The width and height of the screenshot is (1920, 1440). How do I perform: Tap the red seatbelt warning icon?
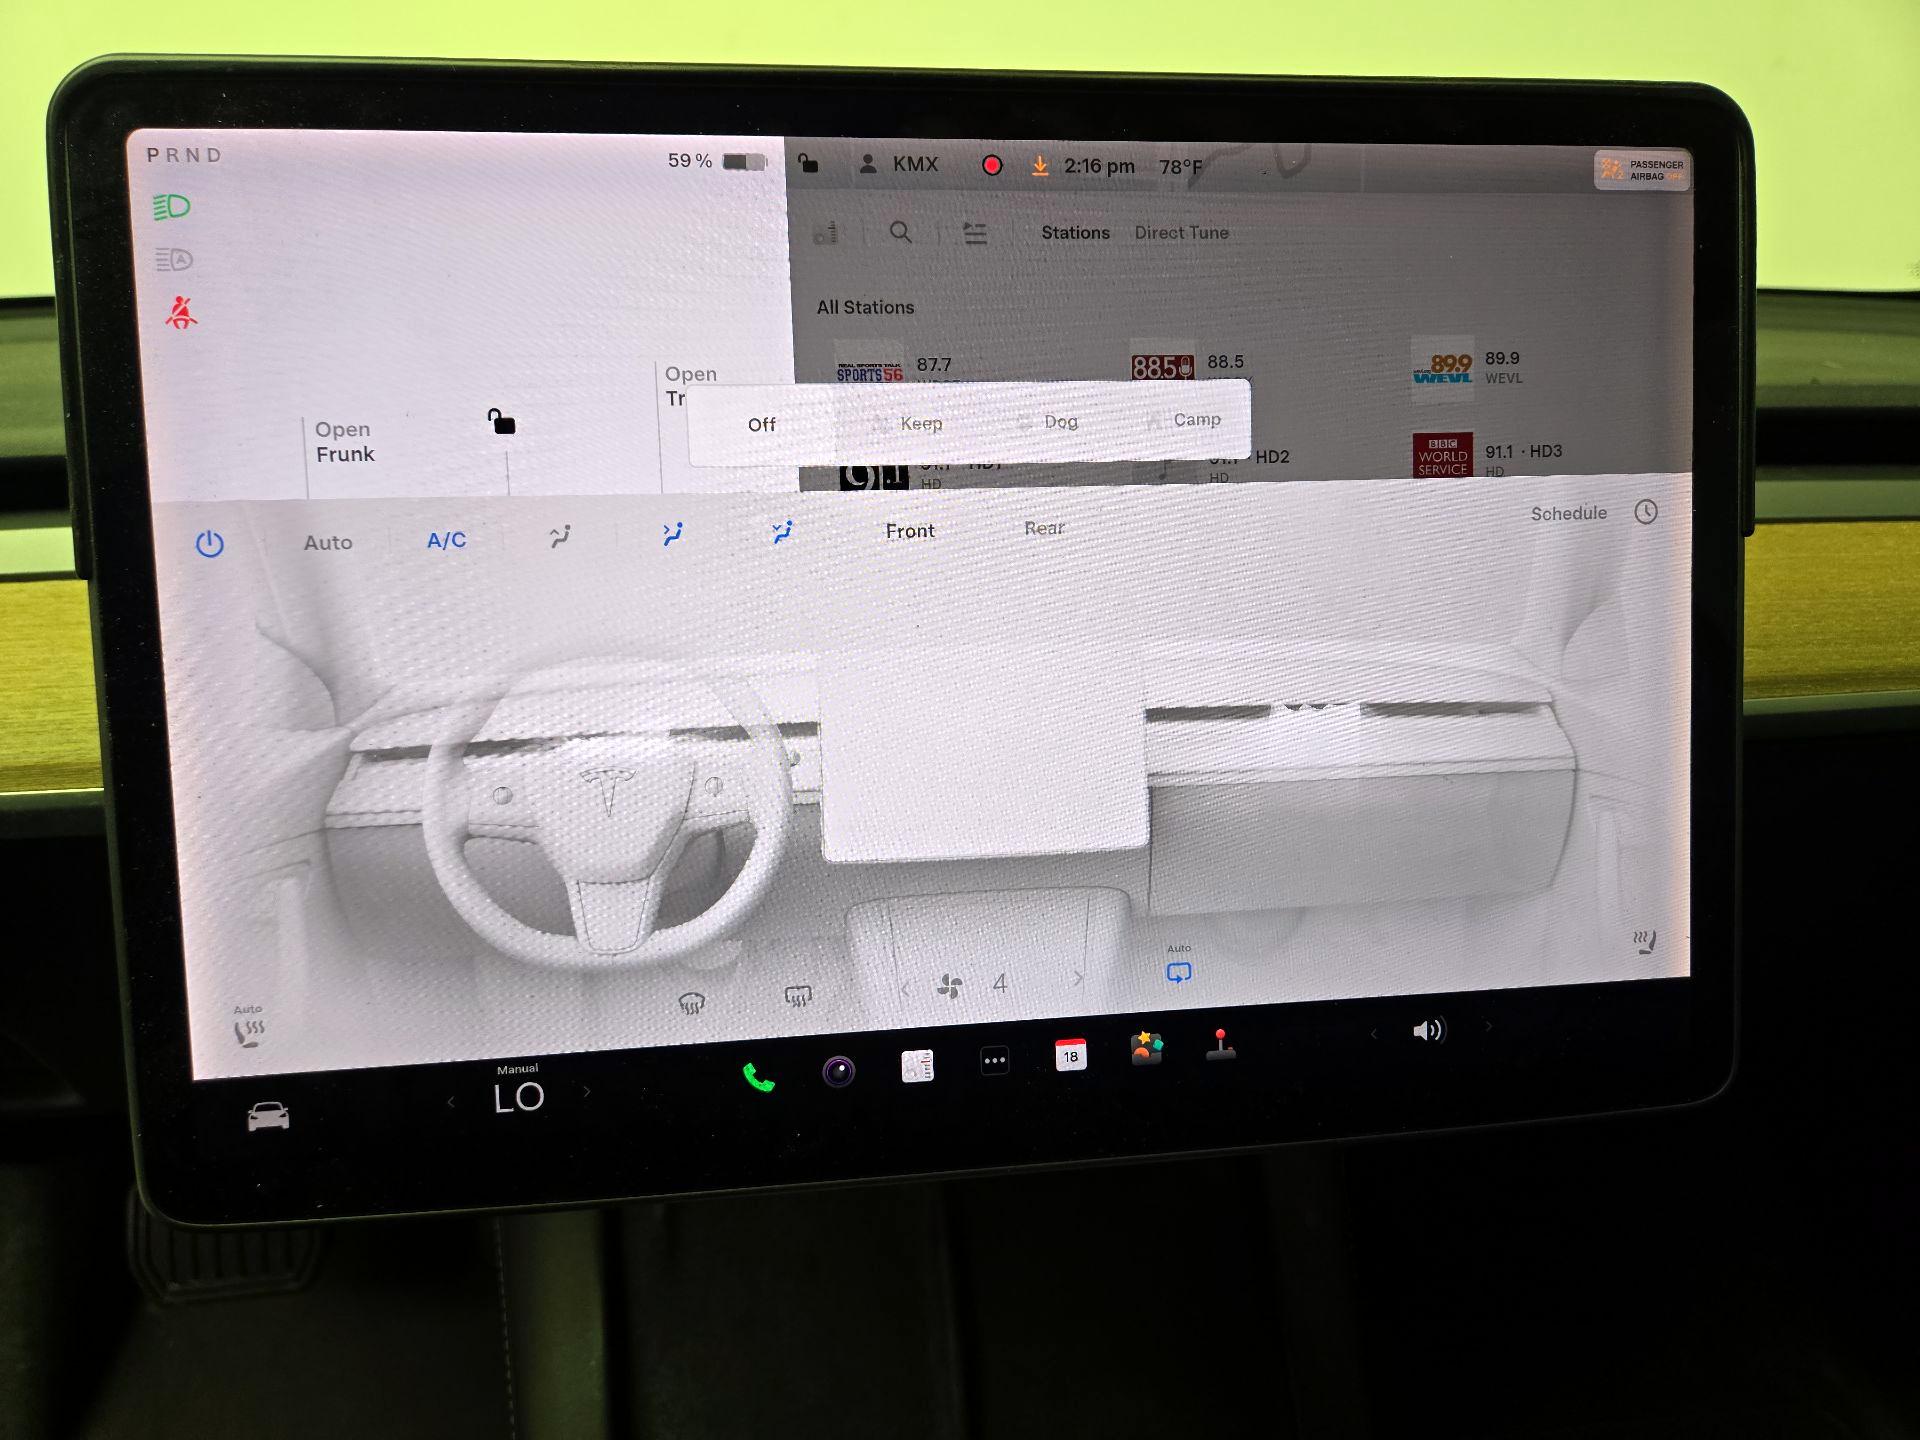[x=181, y=313]
